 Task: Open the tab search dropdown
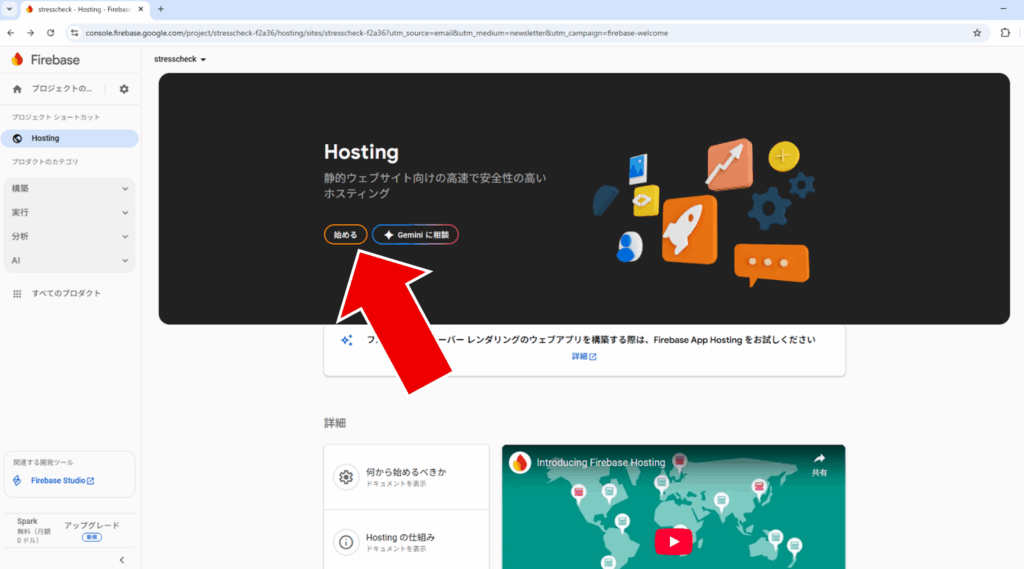point(9,9)
